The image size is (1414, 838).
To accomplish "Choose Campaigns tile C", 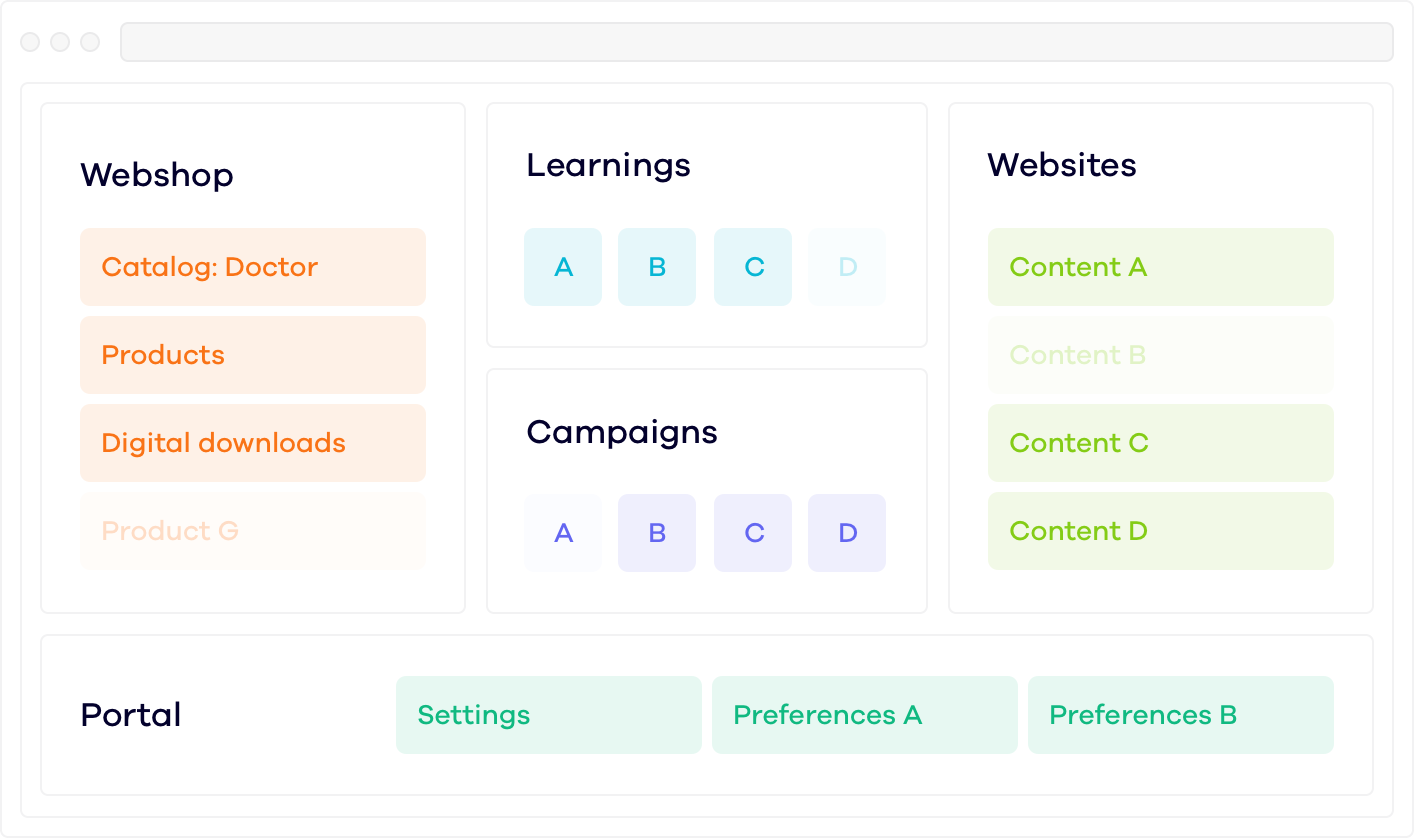I will tap(753, 533).
